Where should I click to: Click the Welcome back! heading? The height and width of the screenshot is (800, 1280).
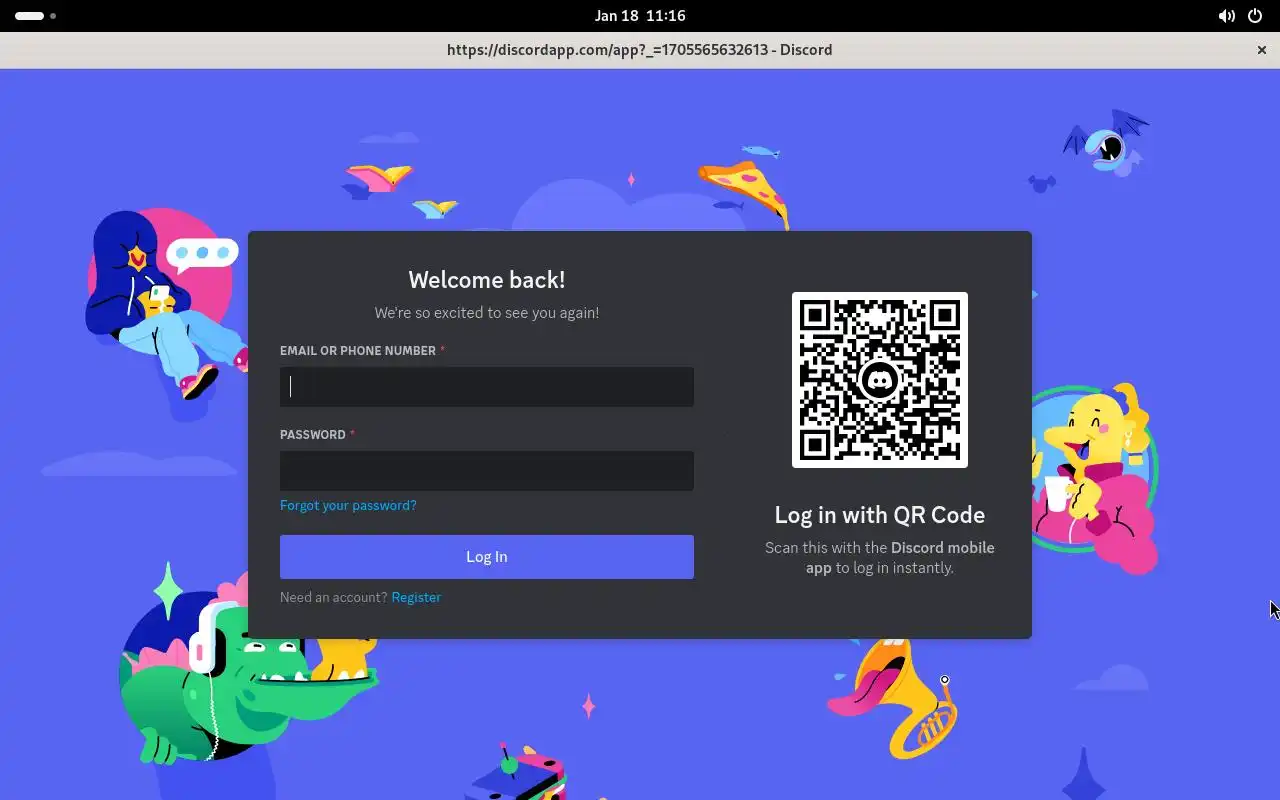coord(487,280)
